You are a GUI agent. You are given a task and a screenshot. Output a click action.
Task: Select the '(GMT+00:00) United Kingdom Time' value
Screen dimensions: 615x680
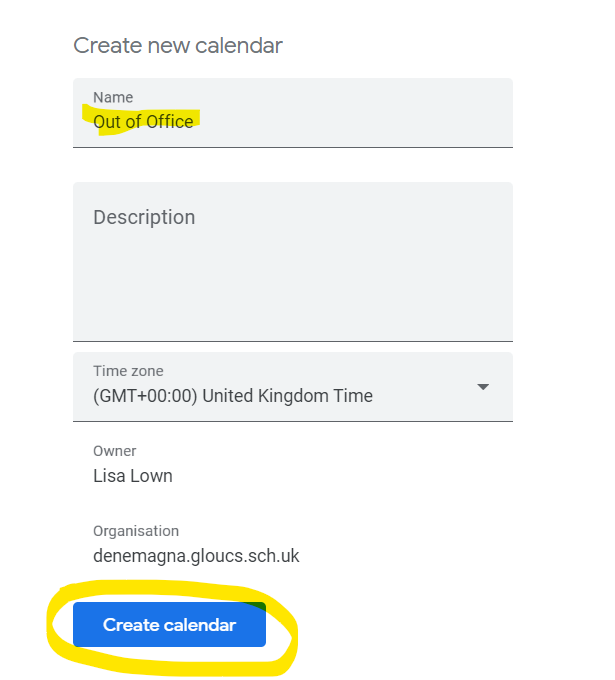(x=232, y=396)
